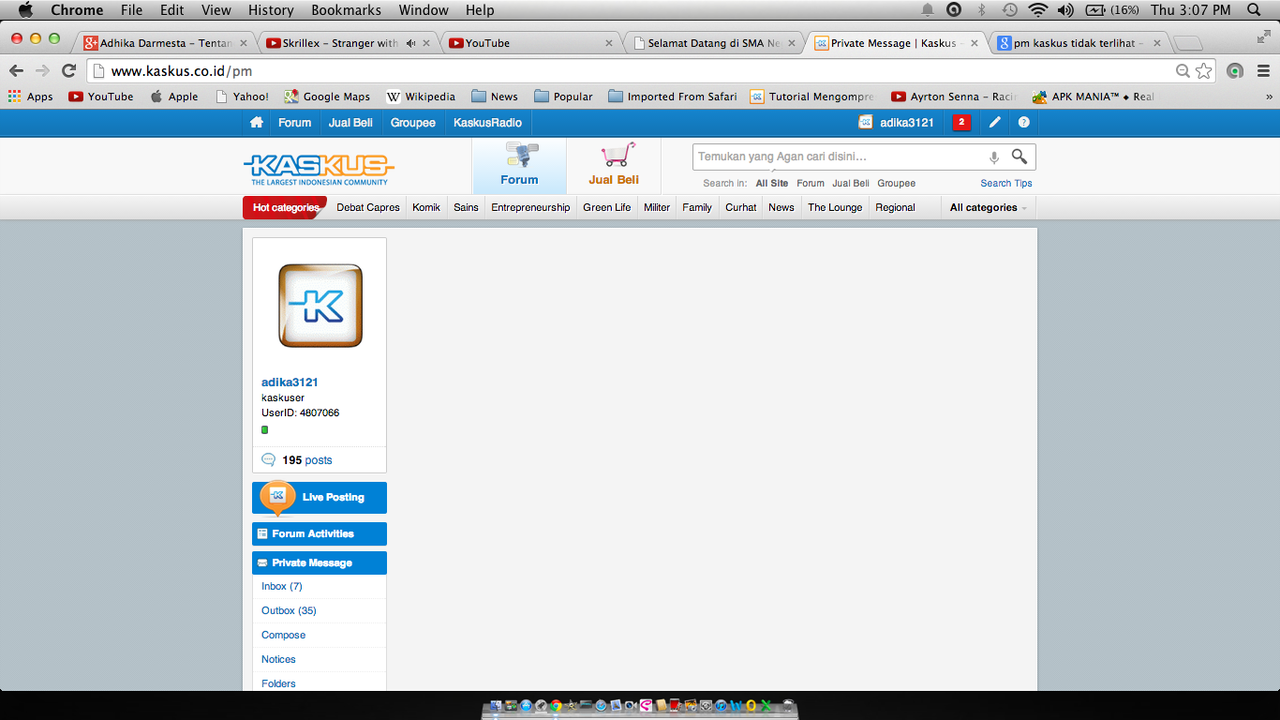Screen dimensions: 1280x720
Task: Open Notices in the sidebar
Action: pyautogui.click(x=279, y=659)
